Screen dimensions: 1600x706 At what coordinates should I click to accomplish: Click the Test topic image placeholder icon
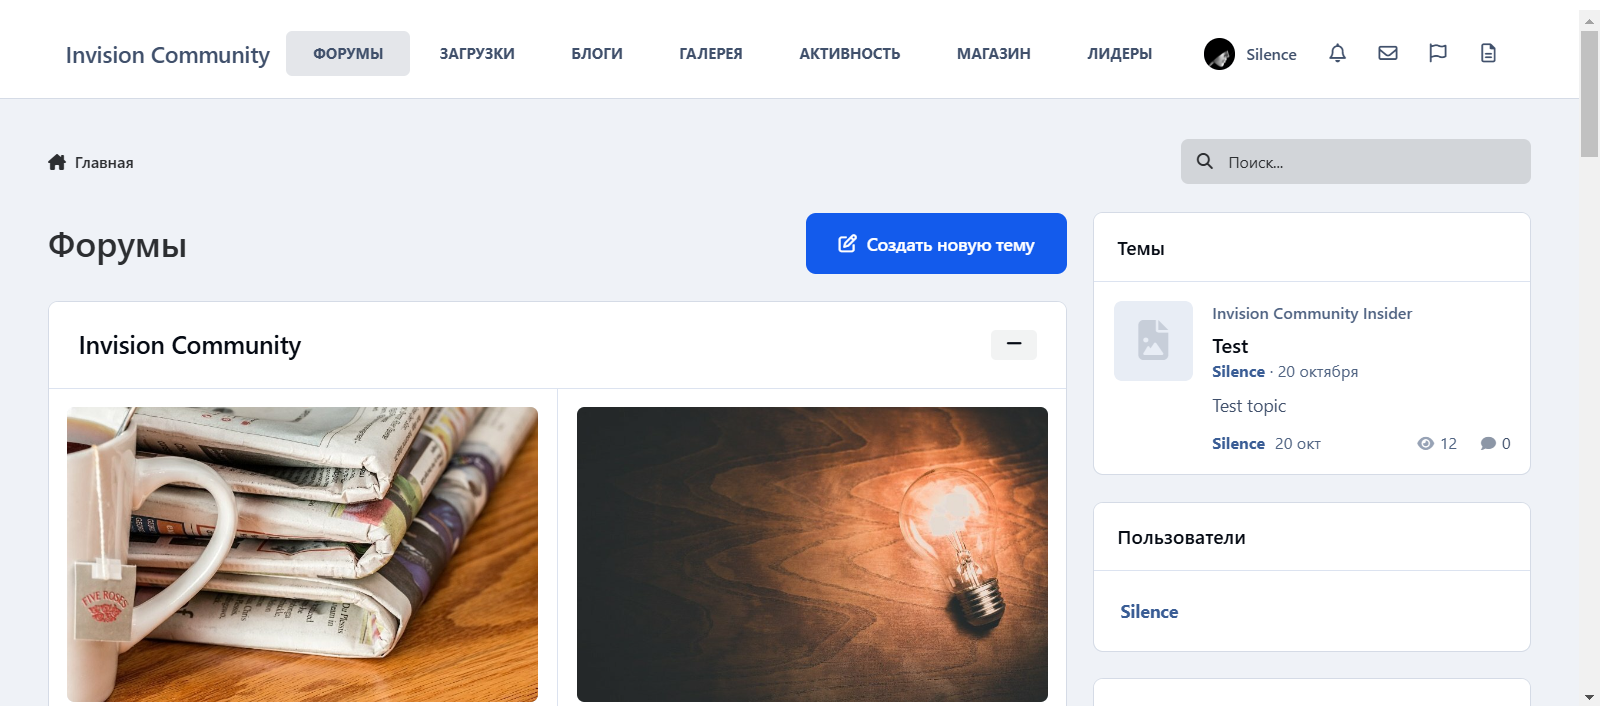[x=1153, y=341]
